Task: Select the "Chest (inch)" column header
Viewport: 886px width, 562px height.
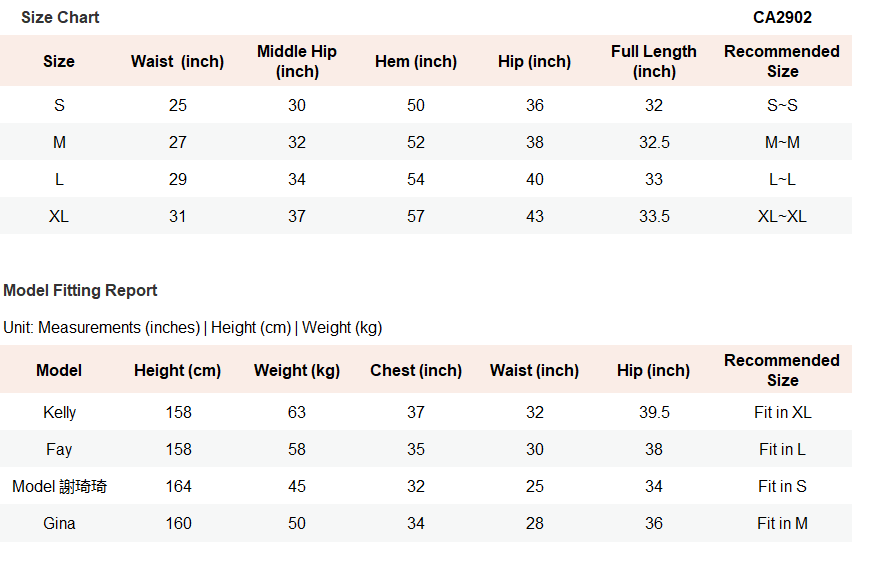Action: pyautogui.click(x=416, y=371)
